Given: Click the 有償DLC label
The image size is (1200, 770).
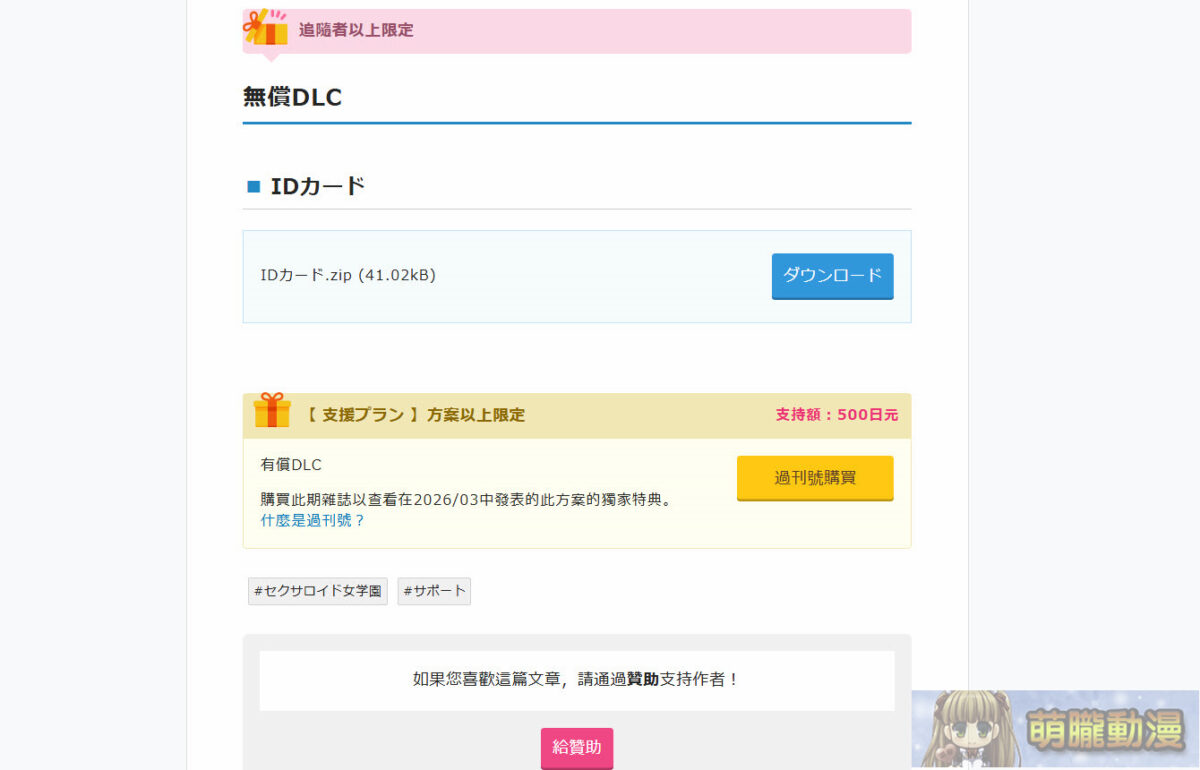Looking at the screenshot, I should click(x=291, y=465).
